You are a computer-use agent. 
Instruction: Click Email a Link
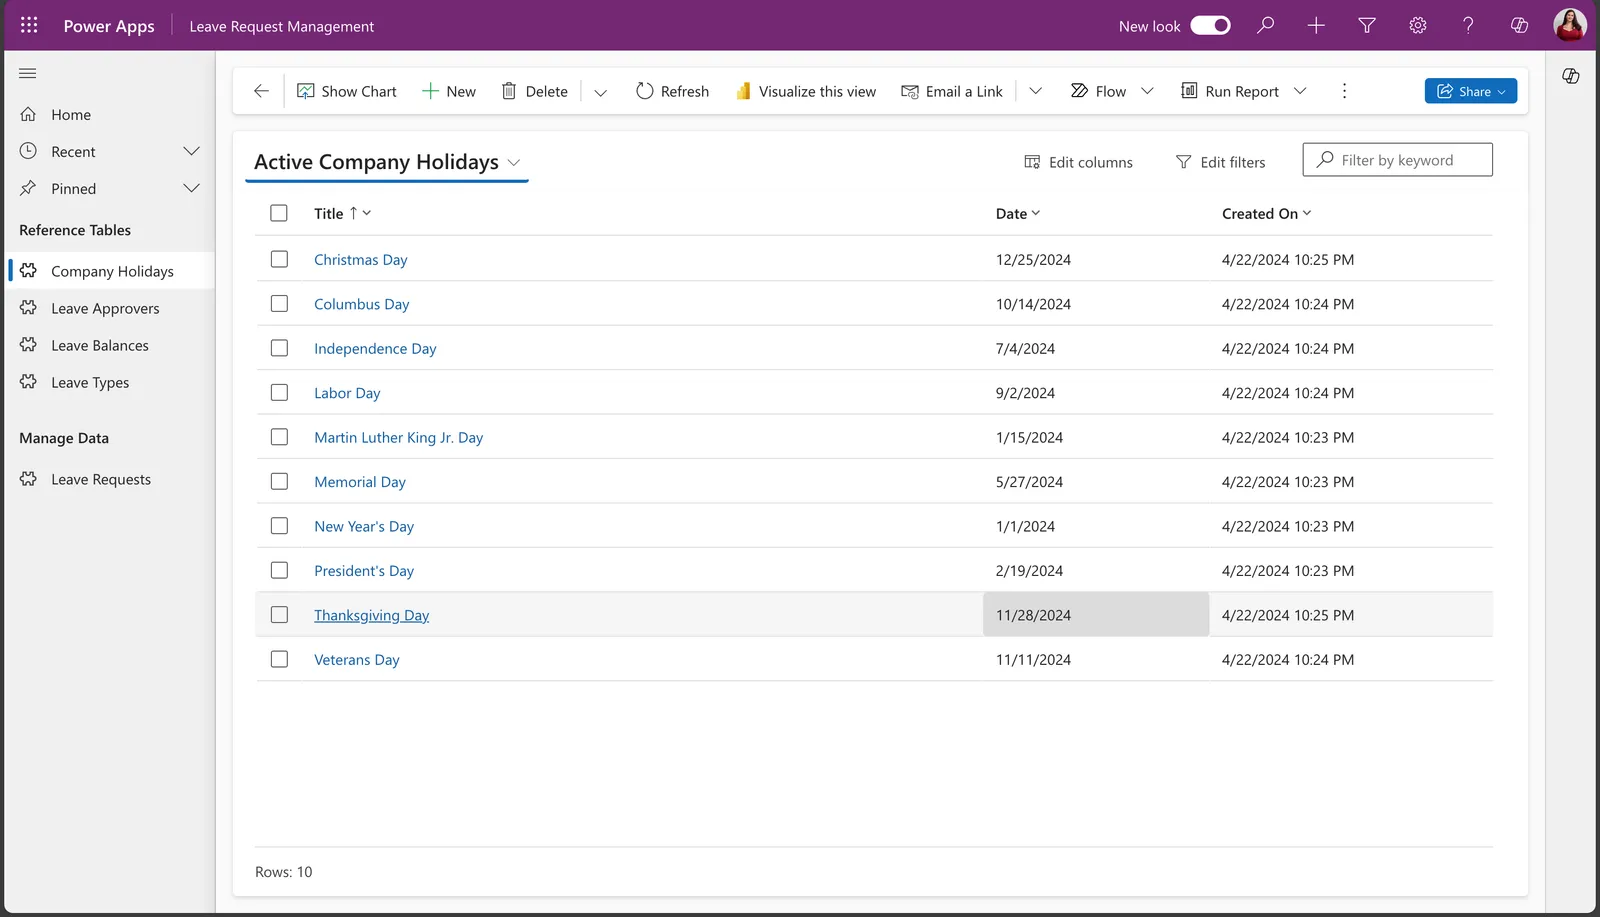tap(952, 91)
